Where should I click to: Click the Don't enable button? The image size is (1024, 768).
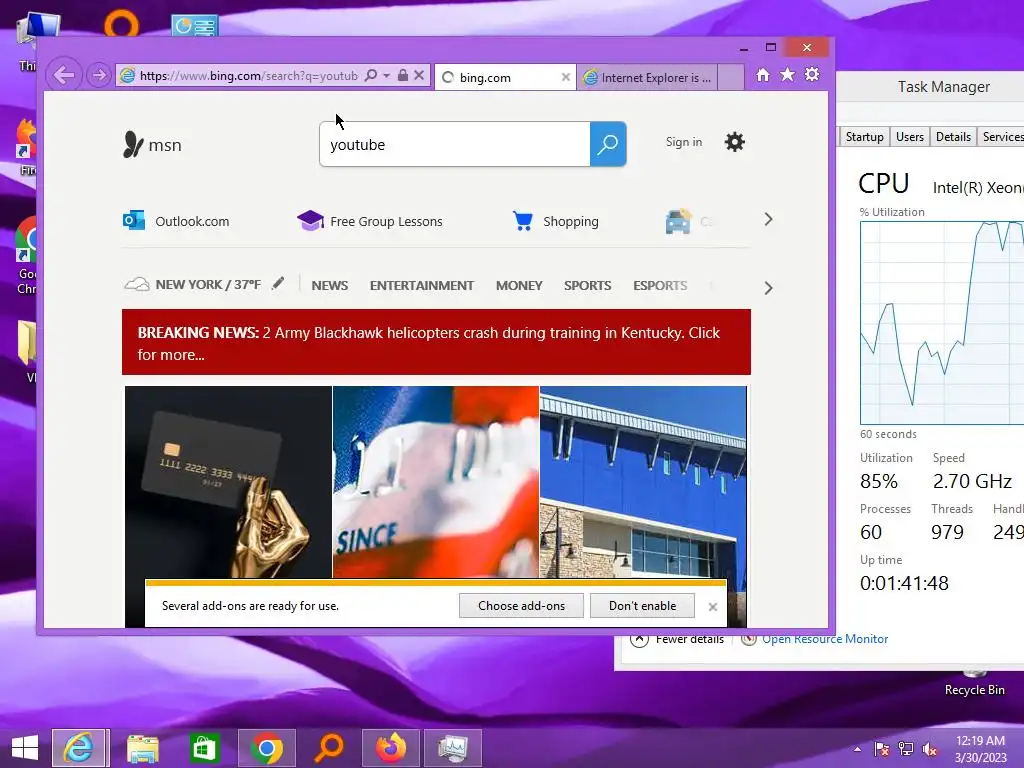[x=643, y=605]
